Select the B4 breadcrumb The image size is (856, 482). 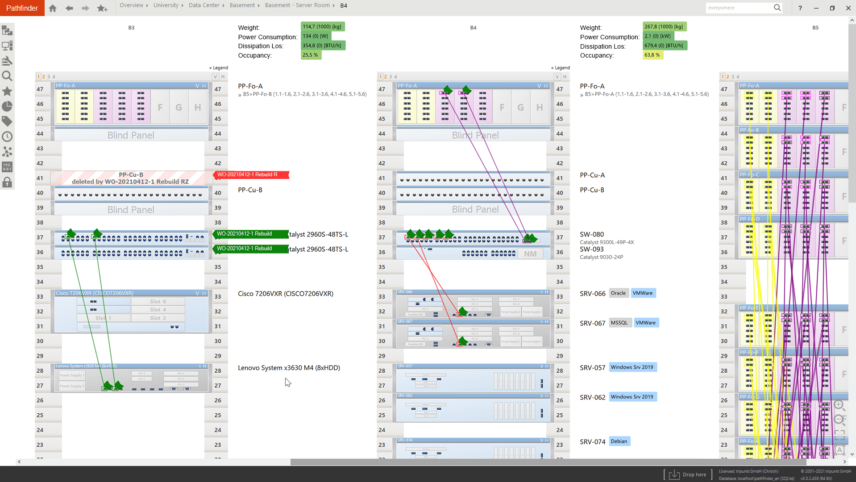click(343, 5)
